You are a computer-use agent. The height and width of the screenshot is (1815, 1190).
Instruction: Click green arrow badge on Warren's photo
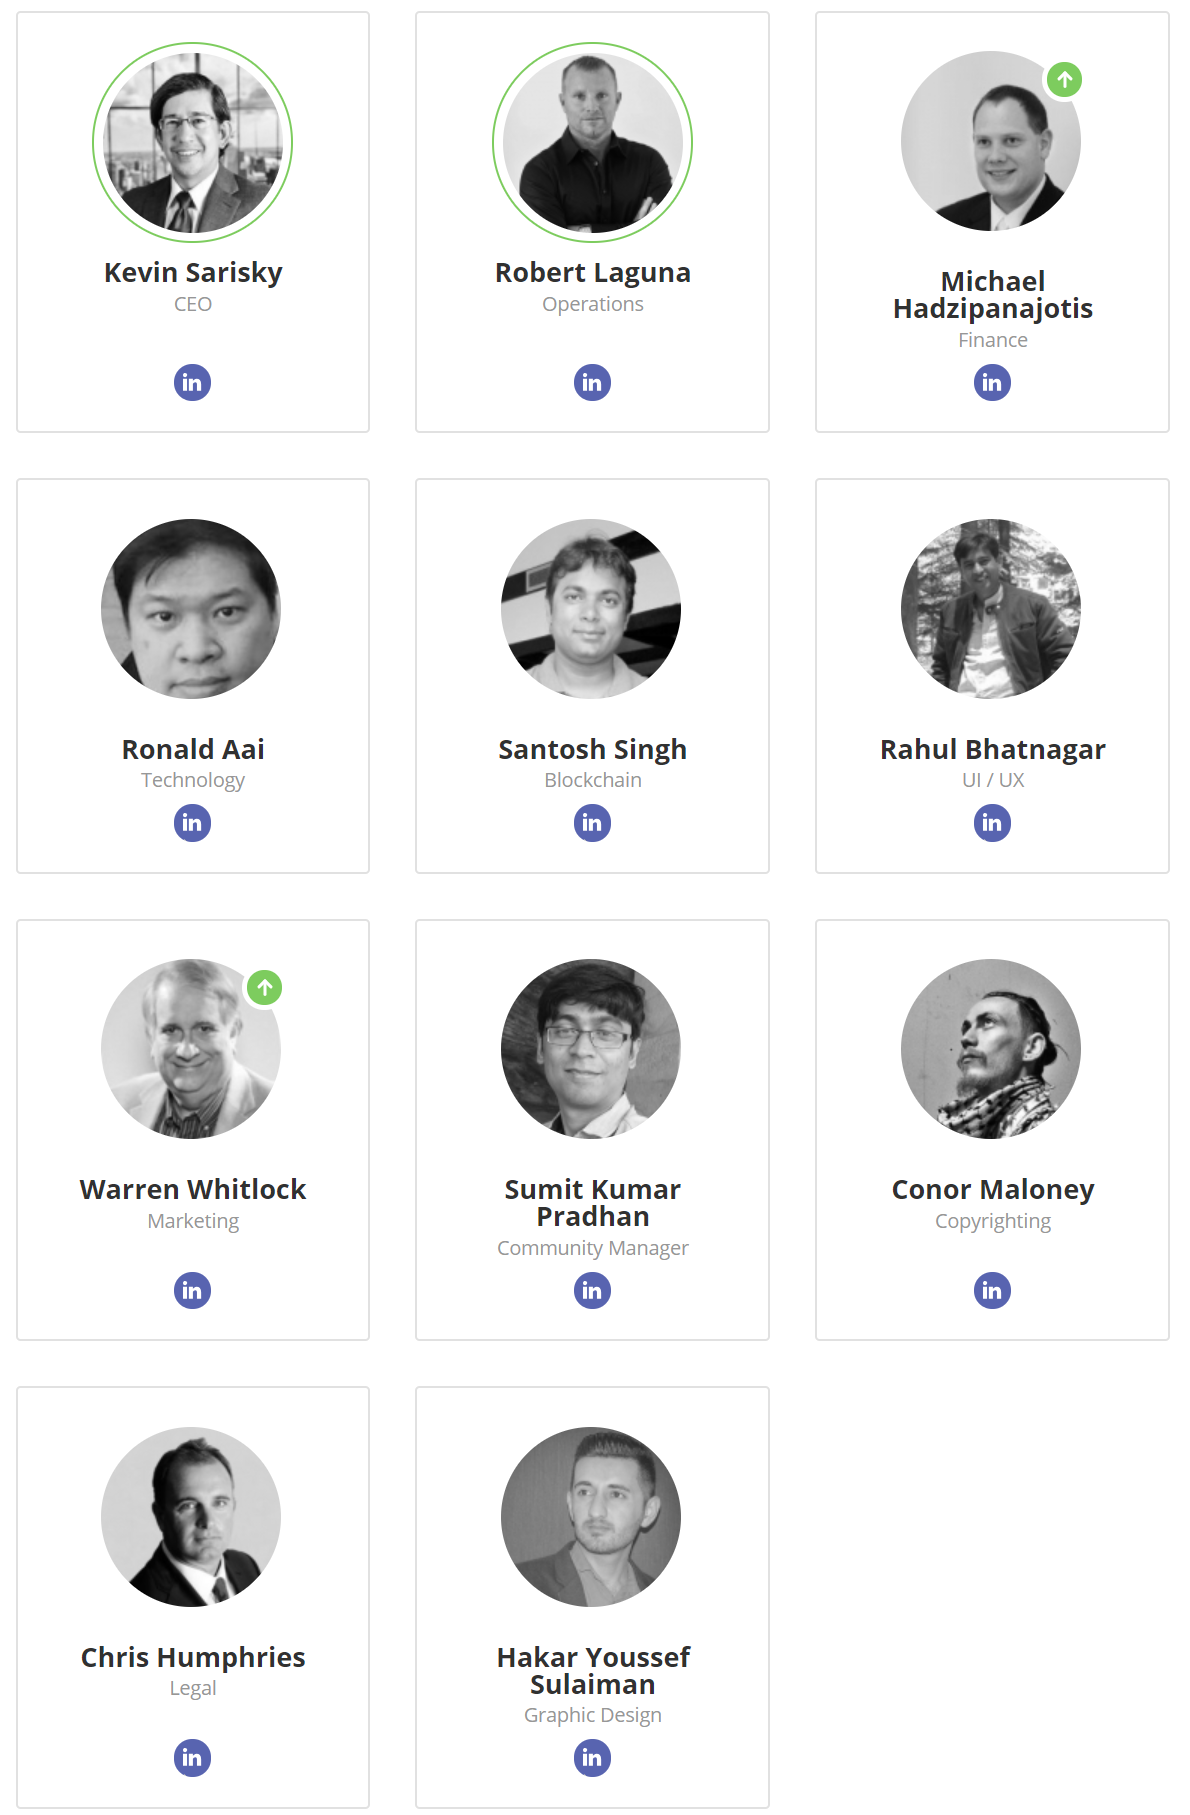[265, 988]
